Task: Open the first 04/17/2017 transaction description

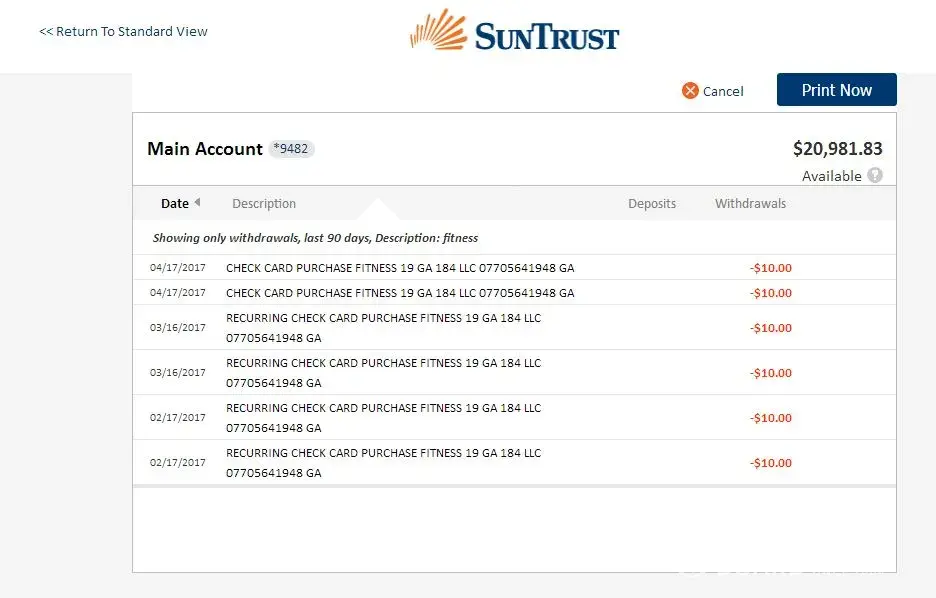Action: click(400, 268)
